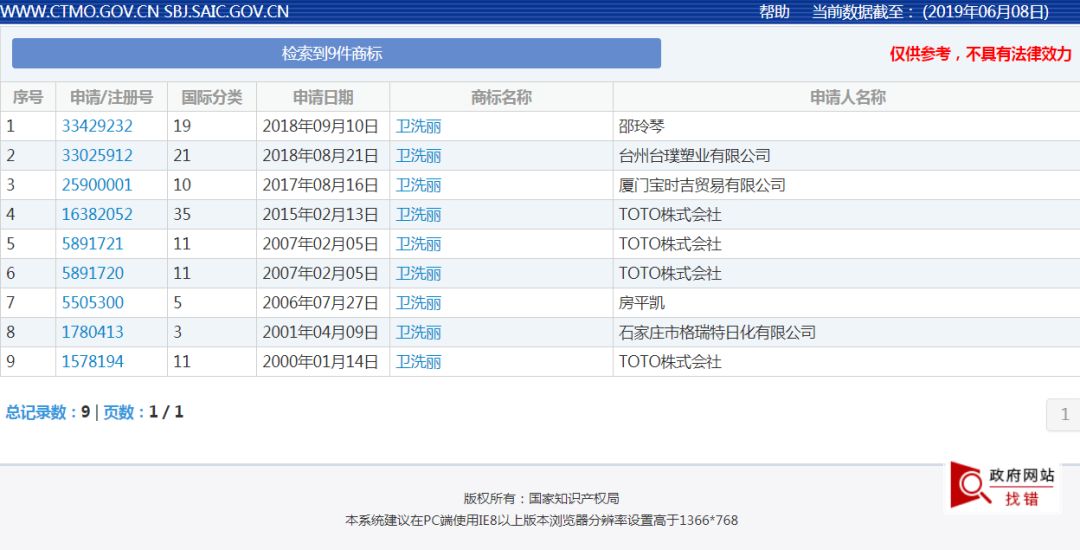
Task: Select class 21 in the 33025912 row
Action: [x=182, y=156]
